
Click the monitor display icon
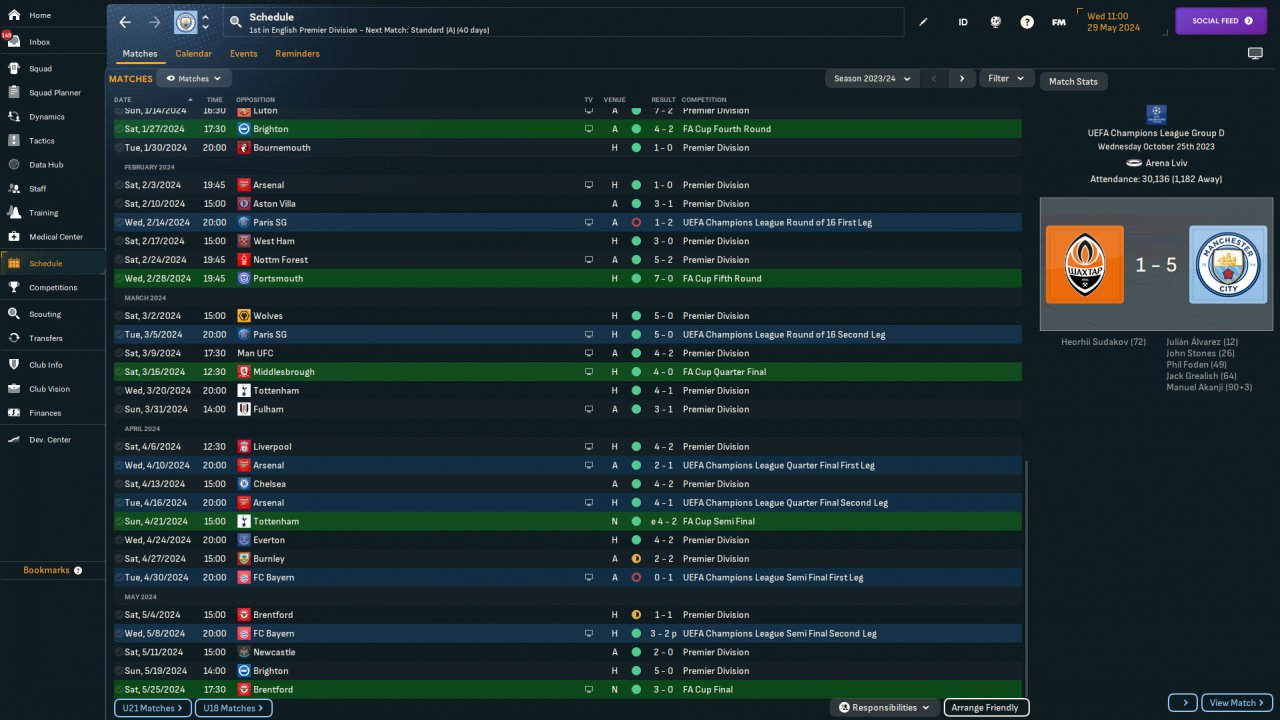(x=1255, y=53)
